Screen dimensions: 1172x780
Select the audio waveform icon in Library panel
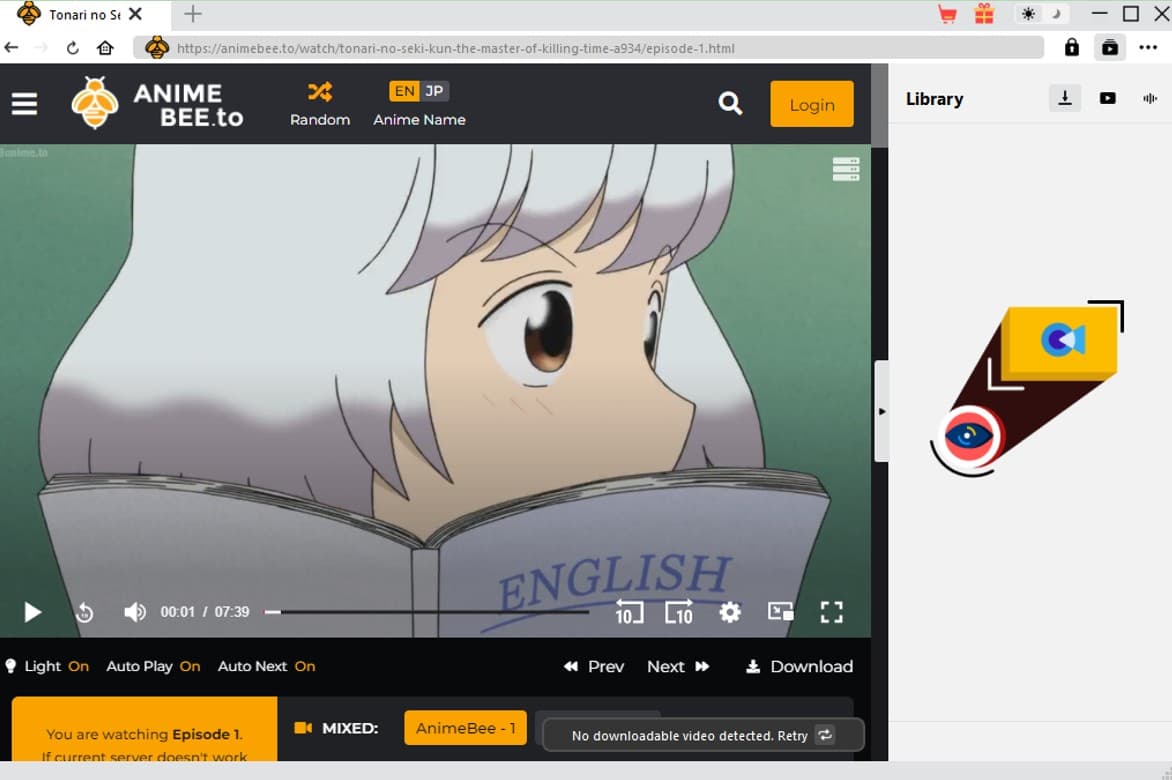point(1150,98)
